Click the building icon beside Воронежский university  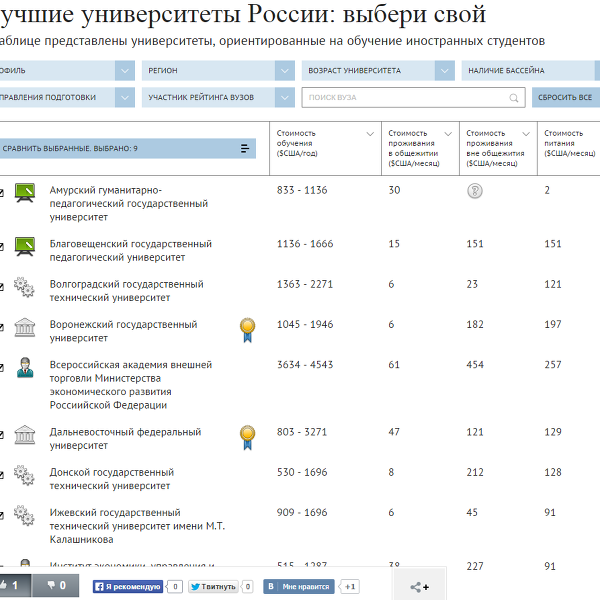[25, 327]
